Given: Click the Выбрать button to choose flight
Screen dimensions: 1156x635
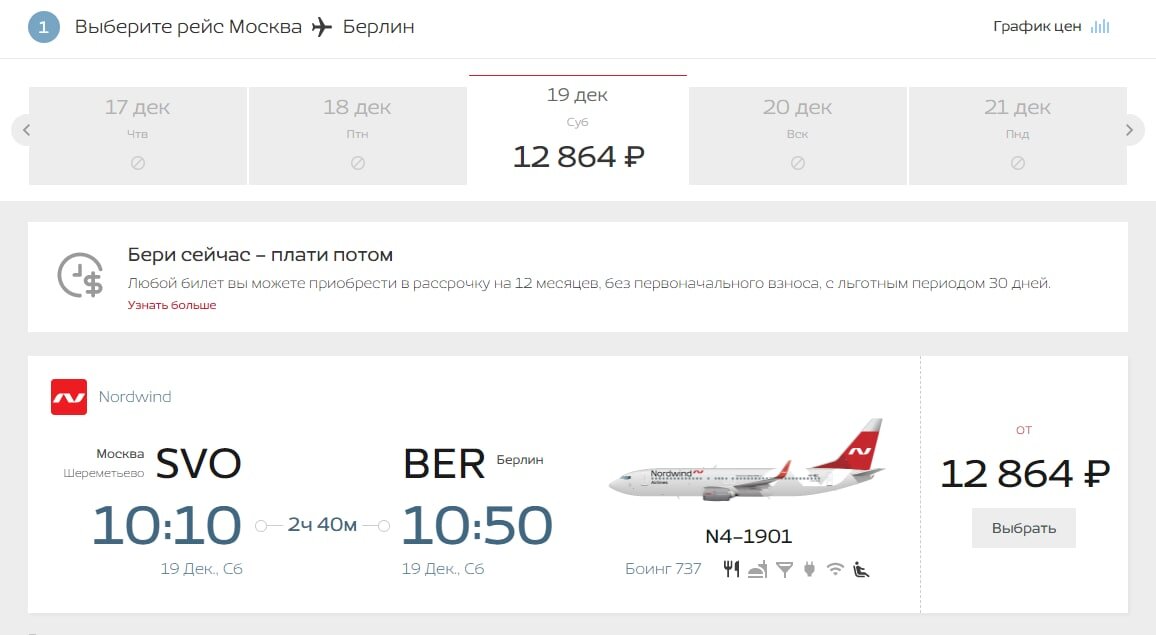Looking at the screenshot, I should pos(1023,528).
